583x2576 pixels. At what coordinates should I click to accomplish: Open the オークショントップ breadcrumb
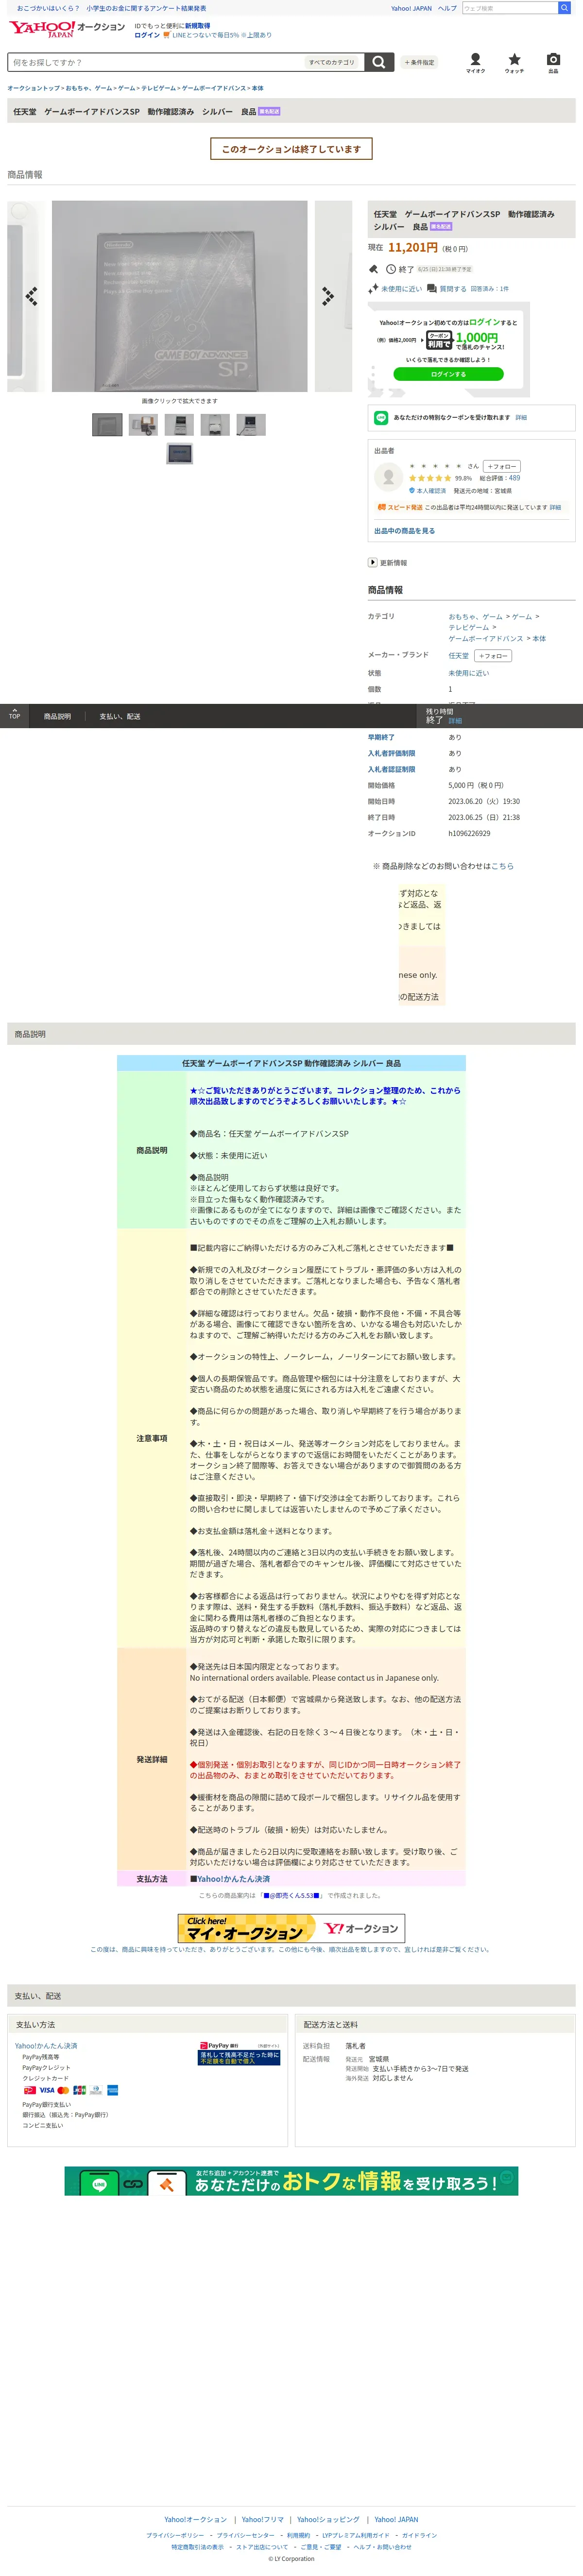[33, 88]
